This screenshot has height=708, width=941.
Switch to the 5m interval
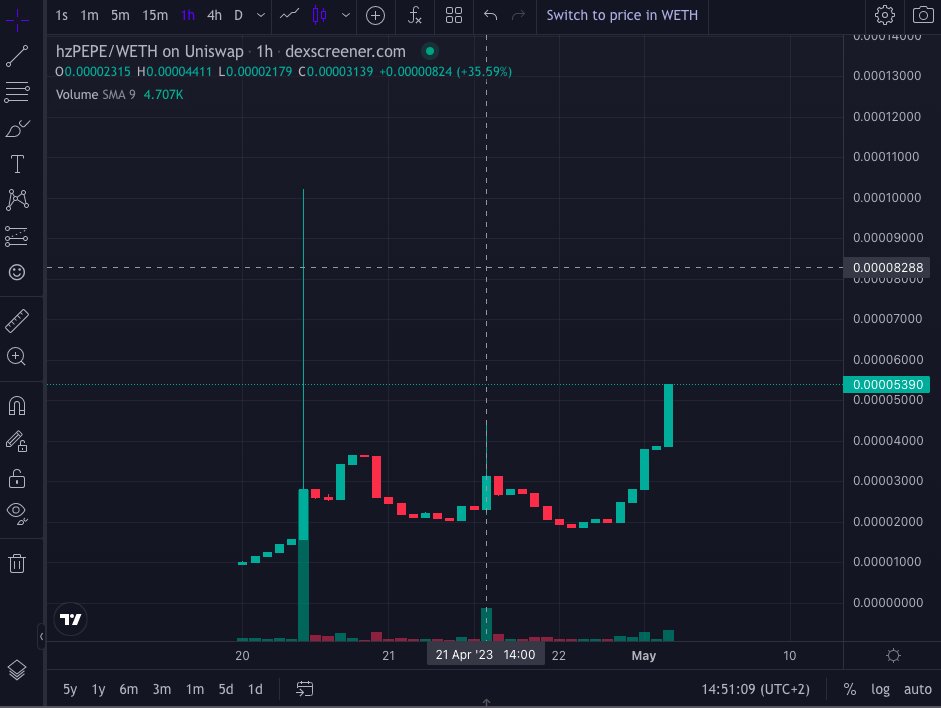coord(120,16)
